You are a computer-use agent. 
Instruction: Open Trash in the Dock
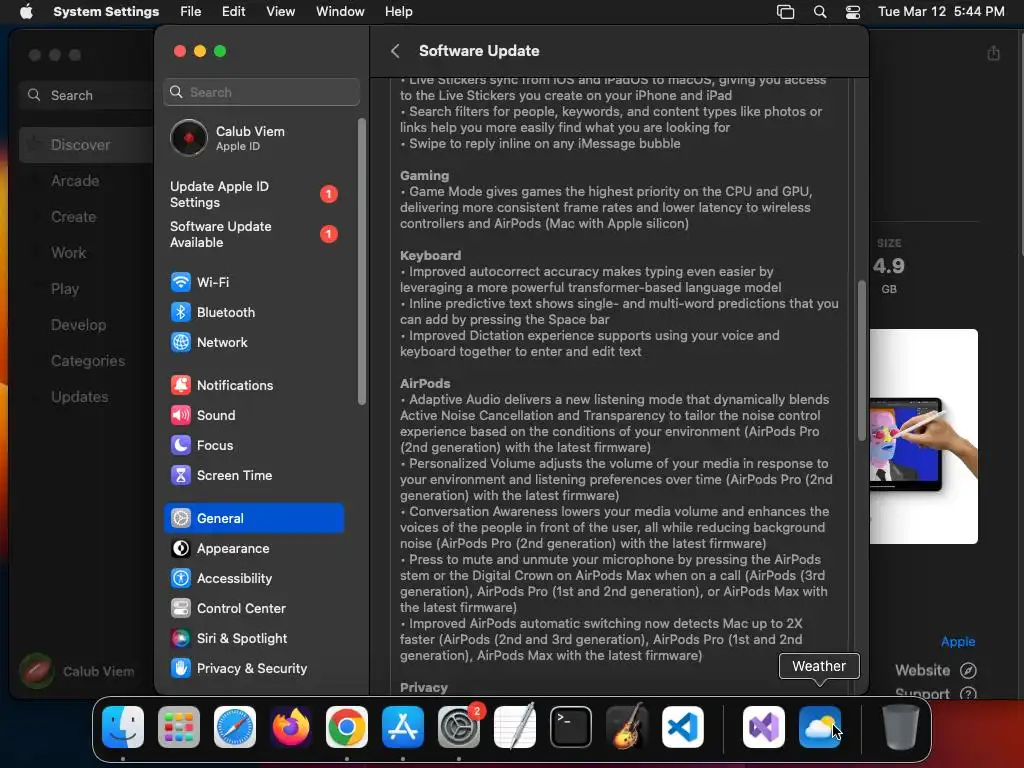point(901,727)
